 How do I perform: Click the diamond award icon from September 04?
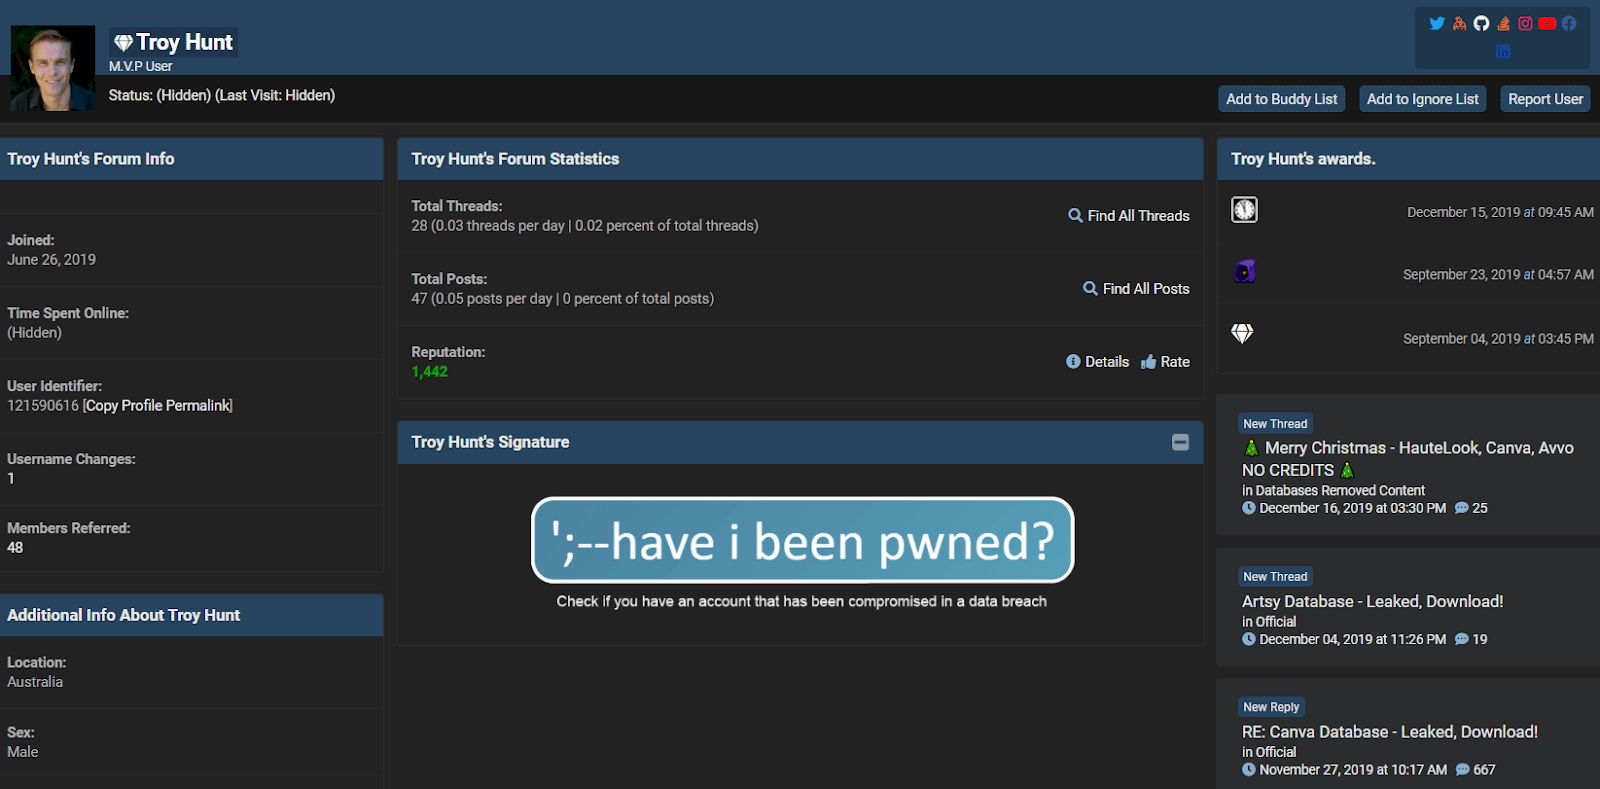point(1242,333)
